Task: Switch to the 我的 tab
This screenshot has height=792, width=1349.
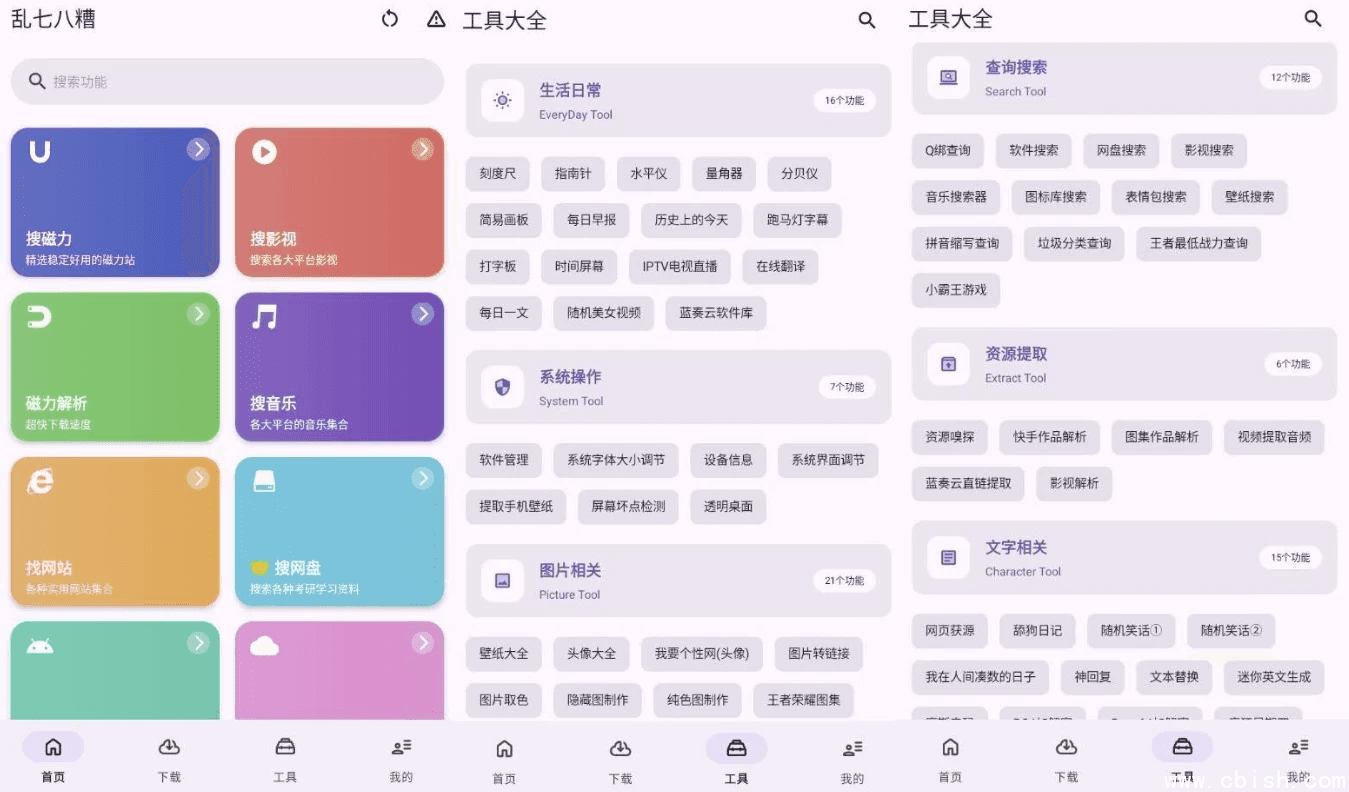Action: point(400,755)
